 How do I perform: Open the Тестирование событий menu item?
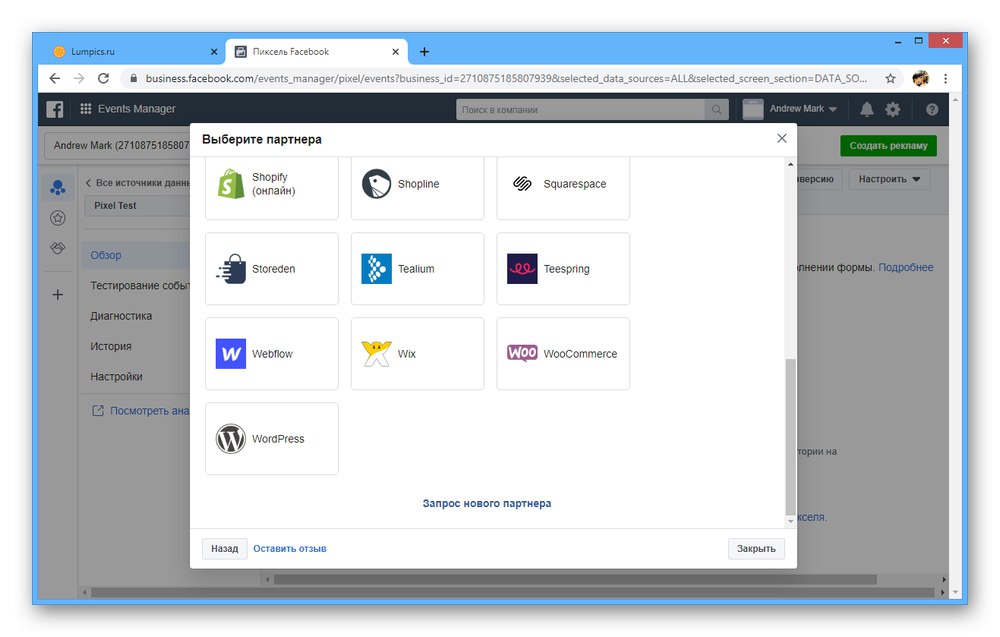140,286
